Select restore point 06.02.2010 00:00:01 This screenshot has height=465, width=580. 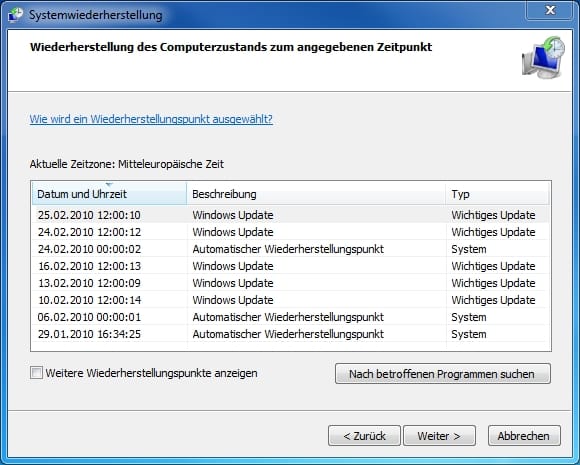coord(290,317)
